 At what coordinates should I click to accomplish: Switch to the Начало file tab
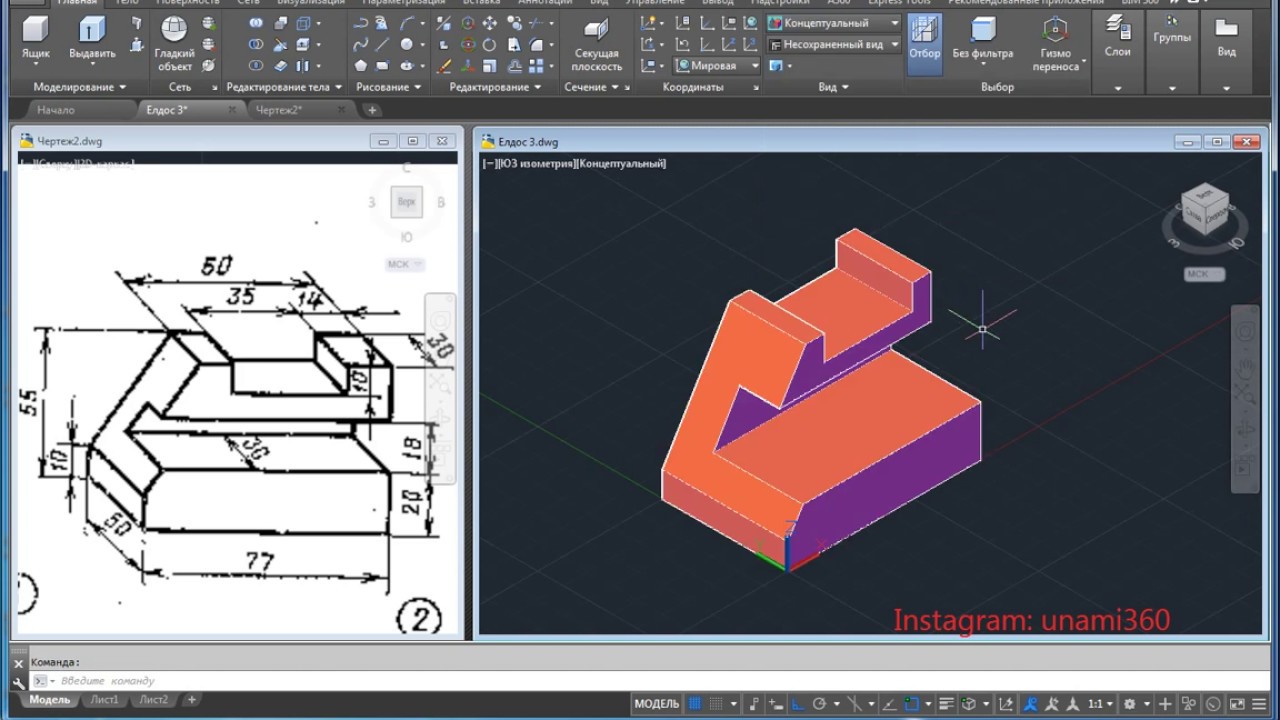(x=56, y=110)
